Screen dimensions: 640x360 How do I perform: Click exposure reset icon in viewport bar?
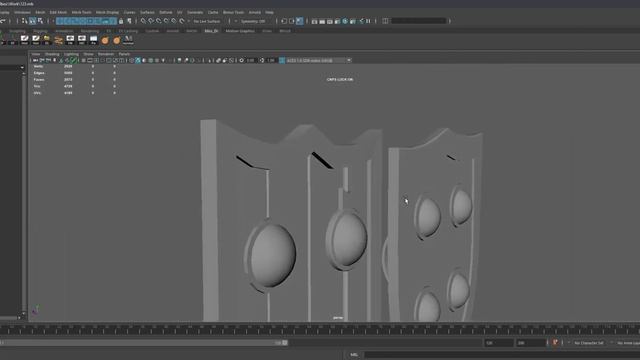tap(241, 60)
